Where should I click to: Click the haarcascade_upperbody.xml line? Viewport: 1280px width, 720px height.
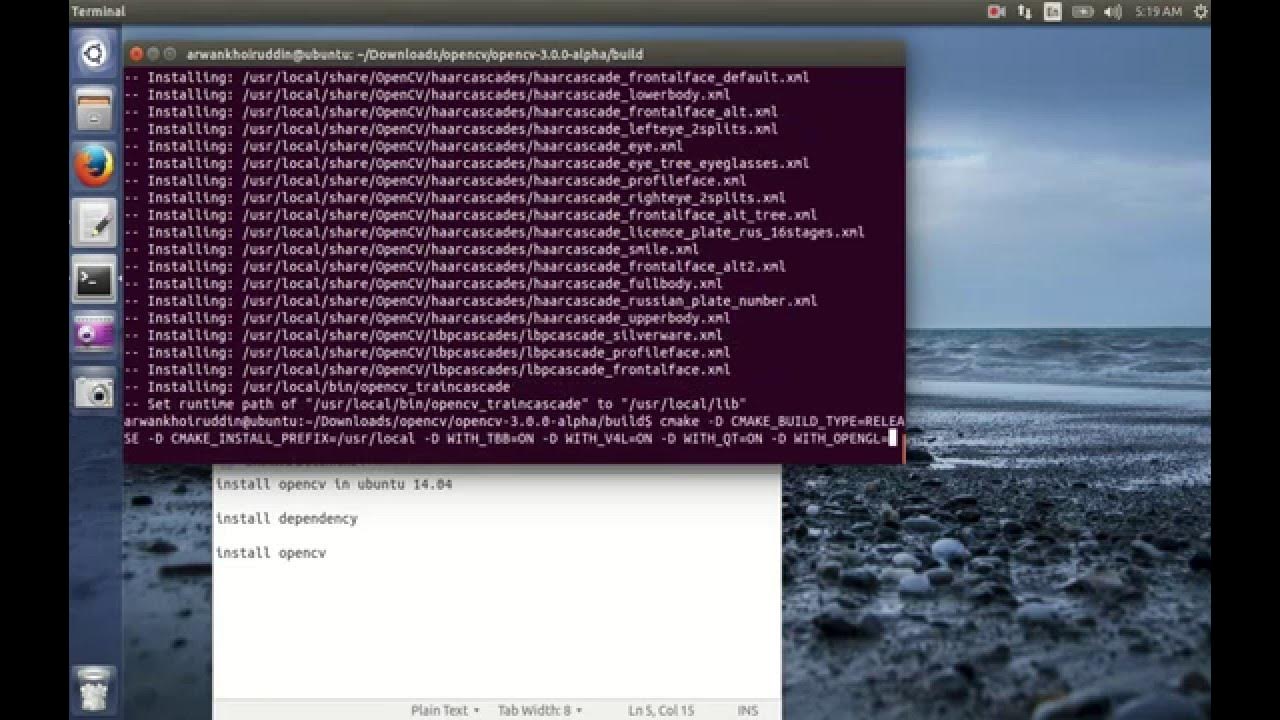point(428,318)
